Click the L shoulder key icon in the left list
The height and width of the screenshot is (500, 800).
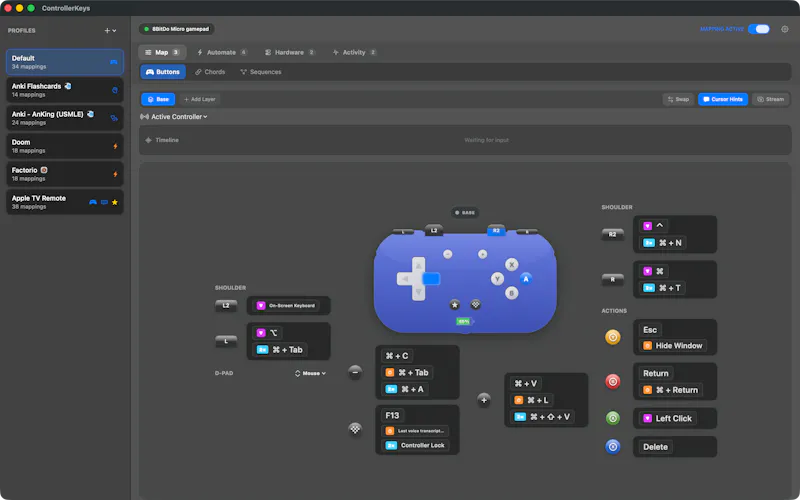(x=226, y=341)
